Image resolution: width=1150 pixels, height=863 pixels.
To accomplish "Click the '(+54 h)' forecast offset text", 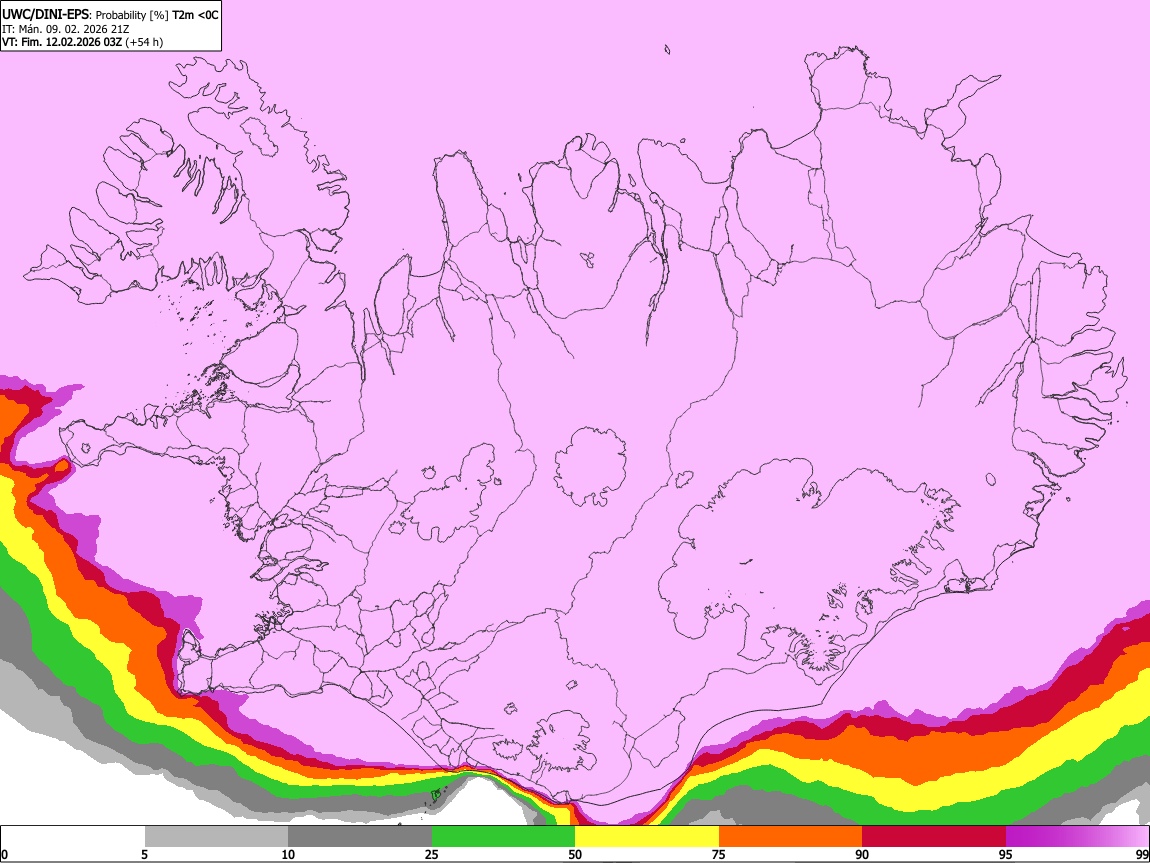I will pyautogui.click(x=144, y=43).
